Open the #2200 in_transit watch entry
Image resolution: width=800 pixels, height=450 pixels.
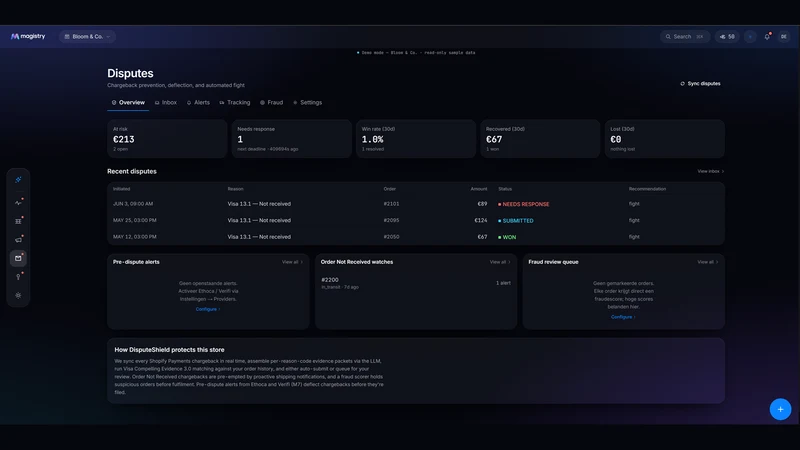click(416, 283)
